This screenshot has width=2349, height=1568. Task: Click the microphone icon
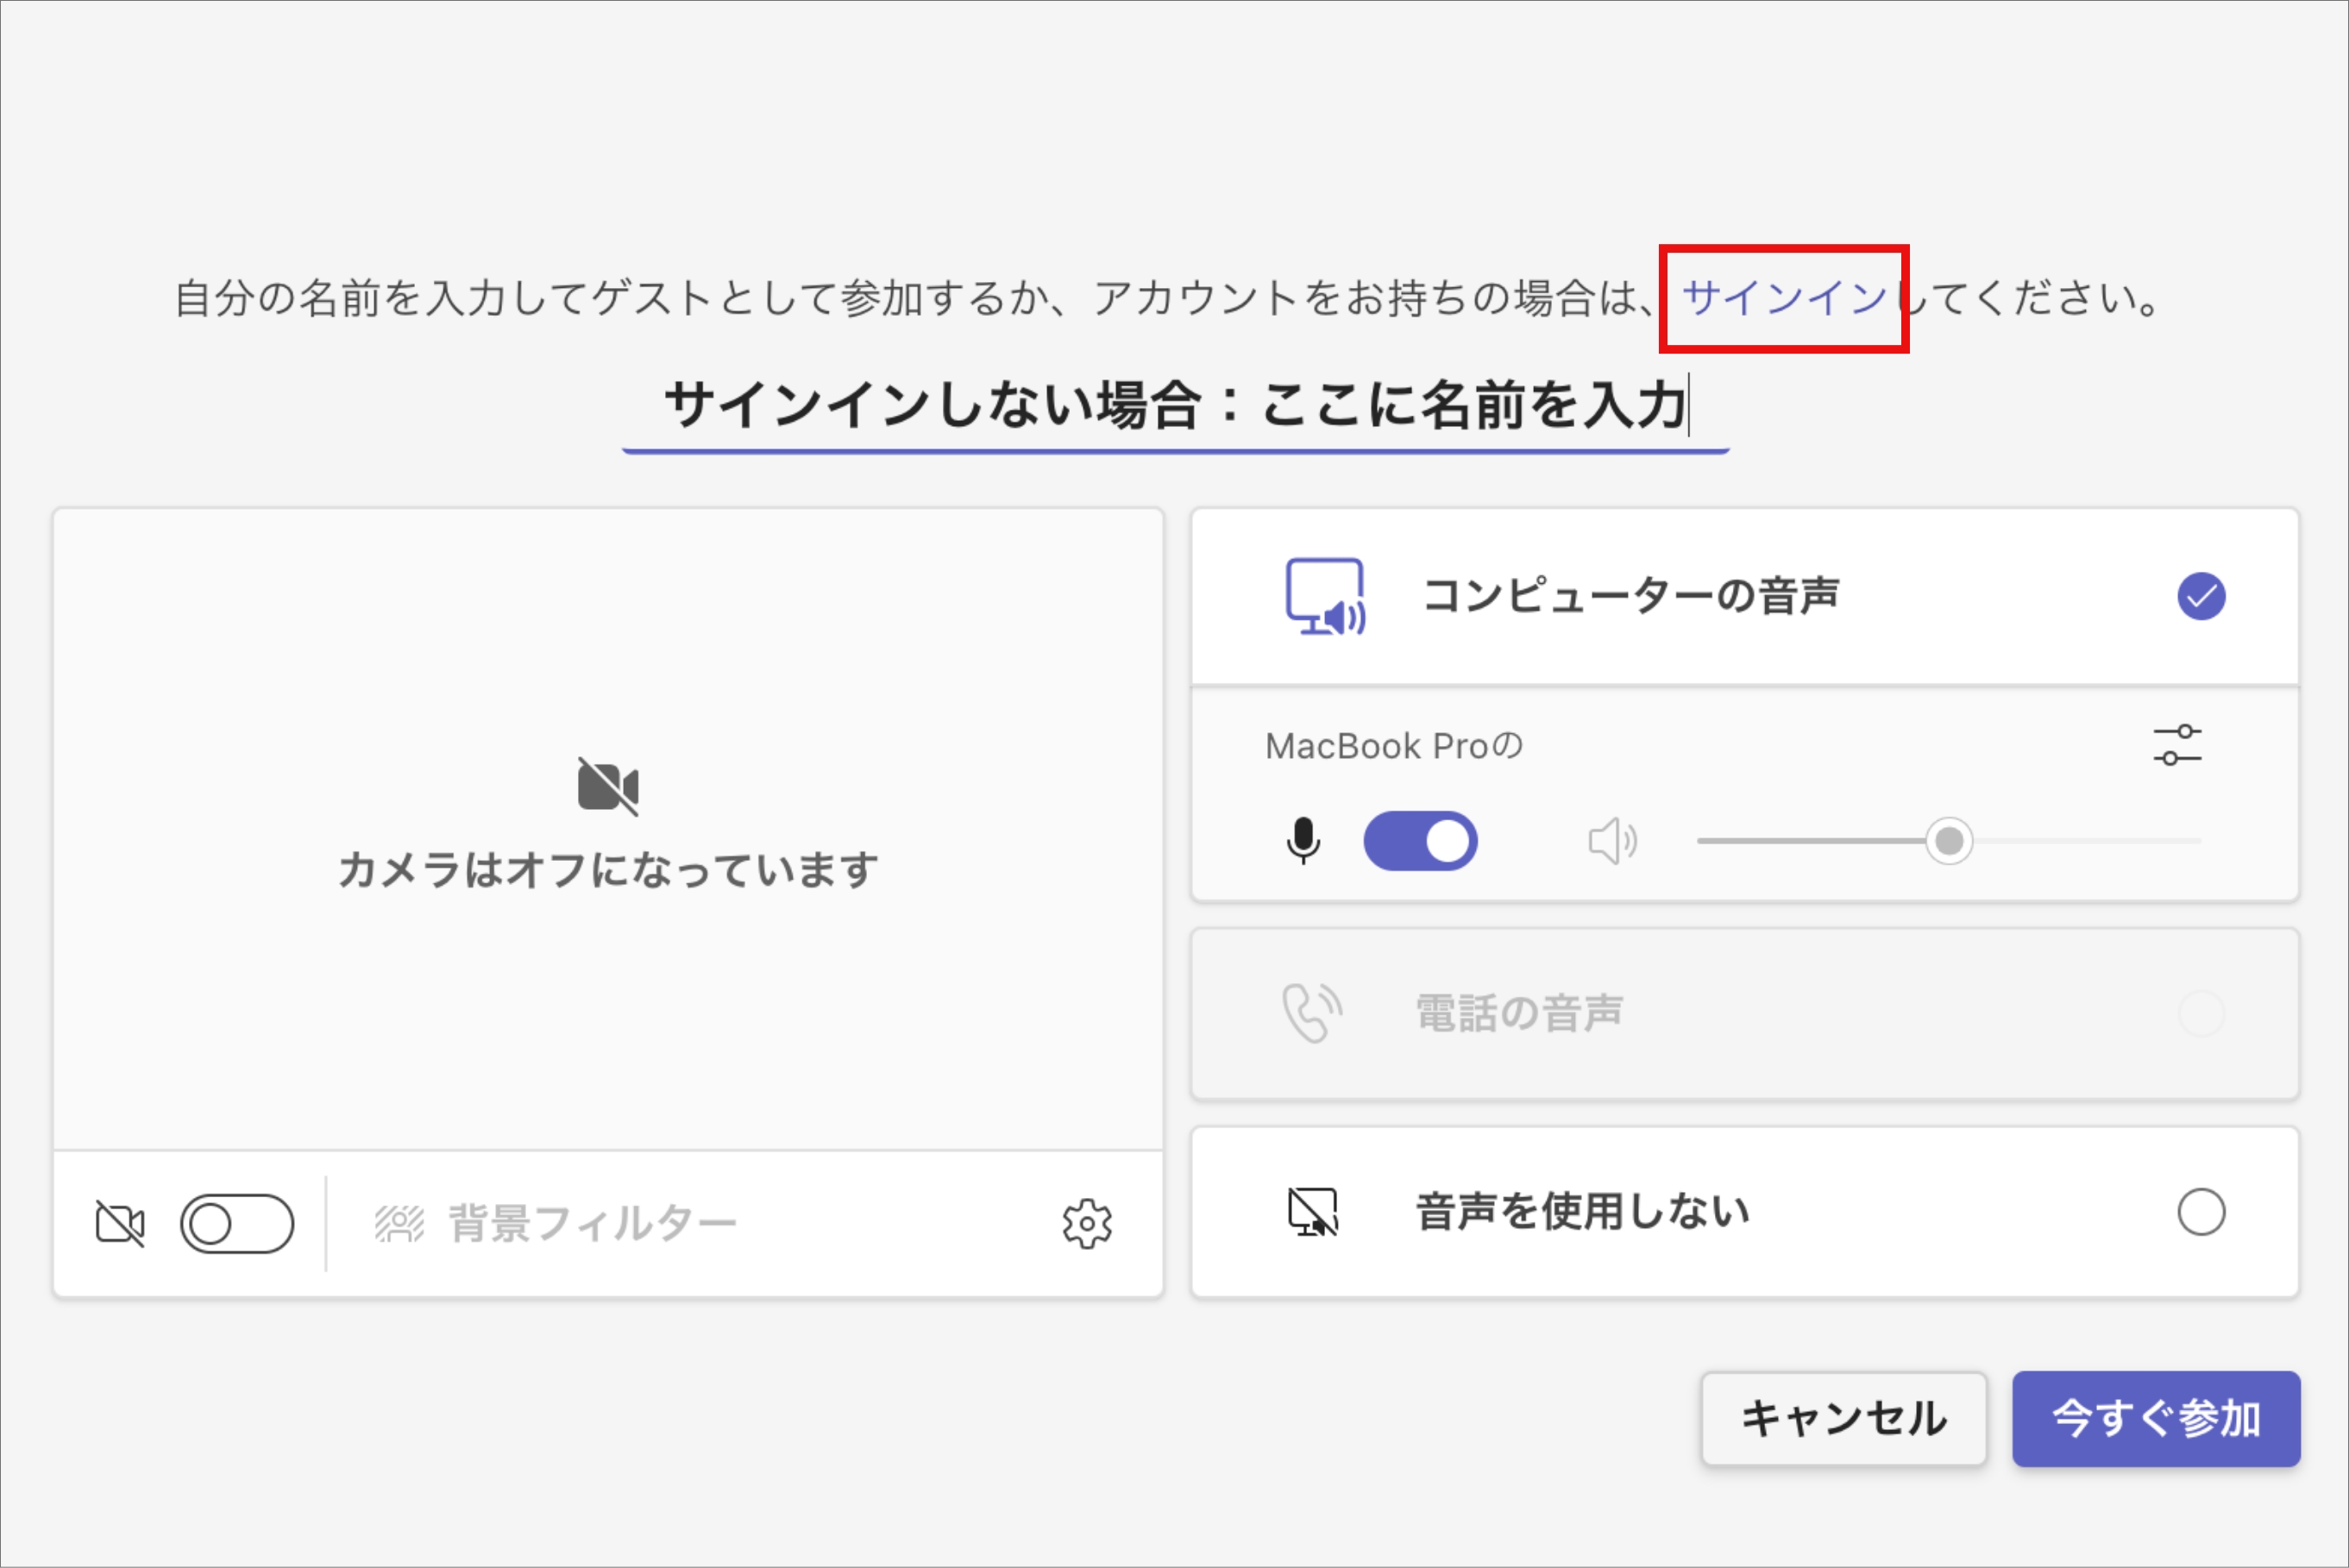pyautogui.click(x=1302, y=840)
